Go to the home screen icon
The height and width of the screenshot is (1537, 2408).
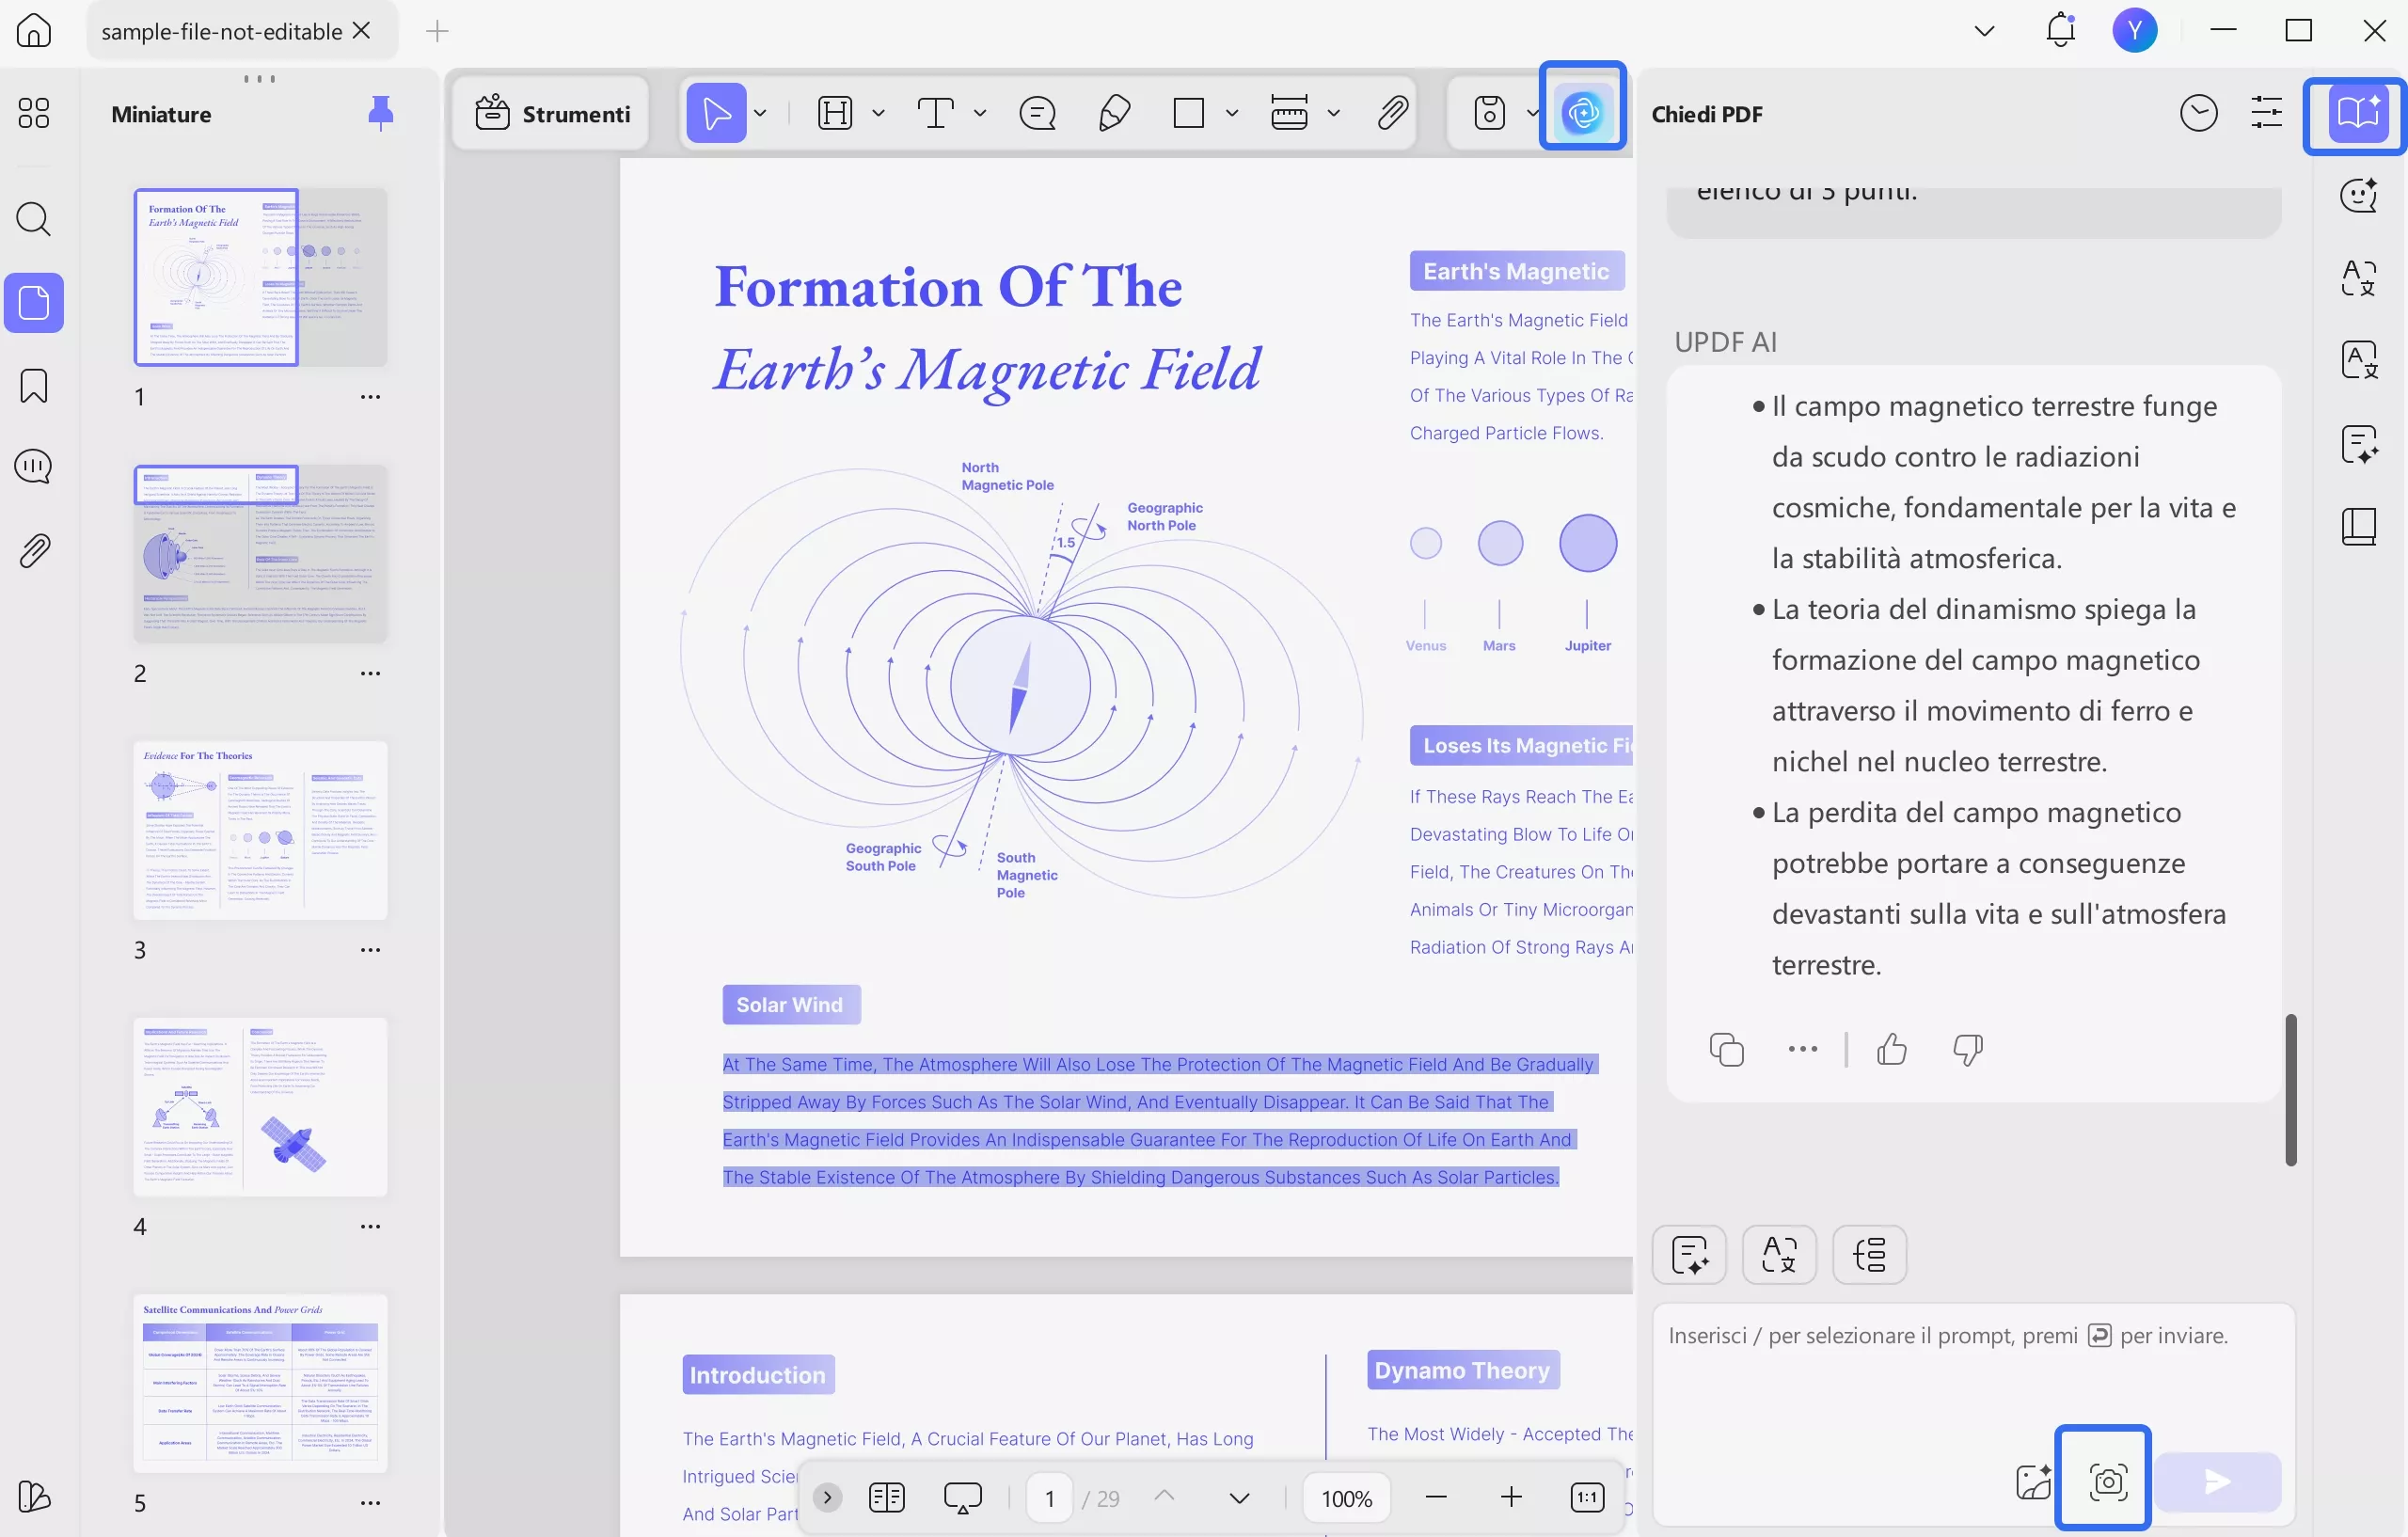[x=34, y=30]
